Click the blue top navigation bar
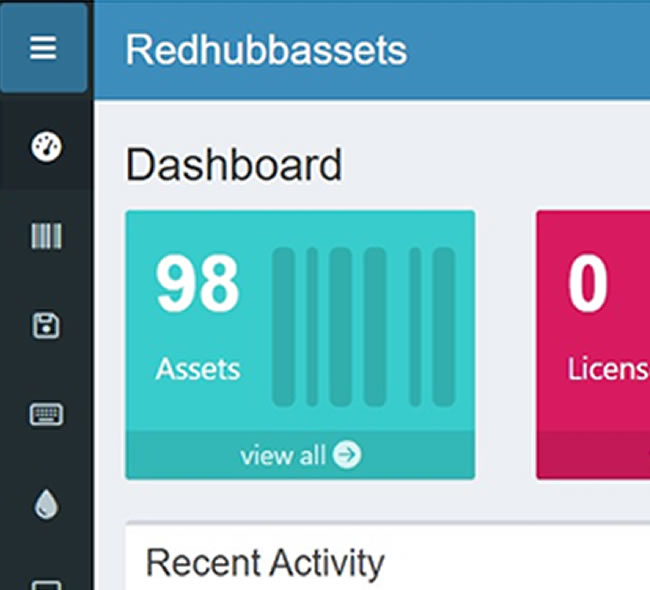 (530, 50)
